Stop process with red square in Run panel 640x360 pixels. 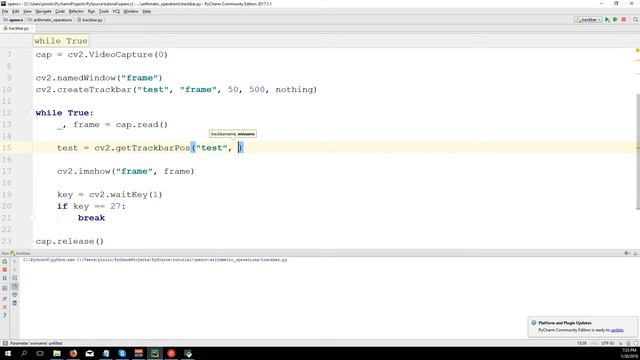point(4,270)
